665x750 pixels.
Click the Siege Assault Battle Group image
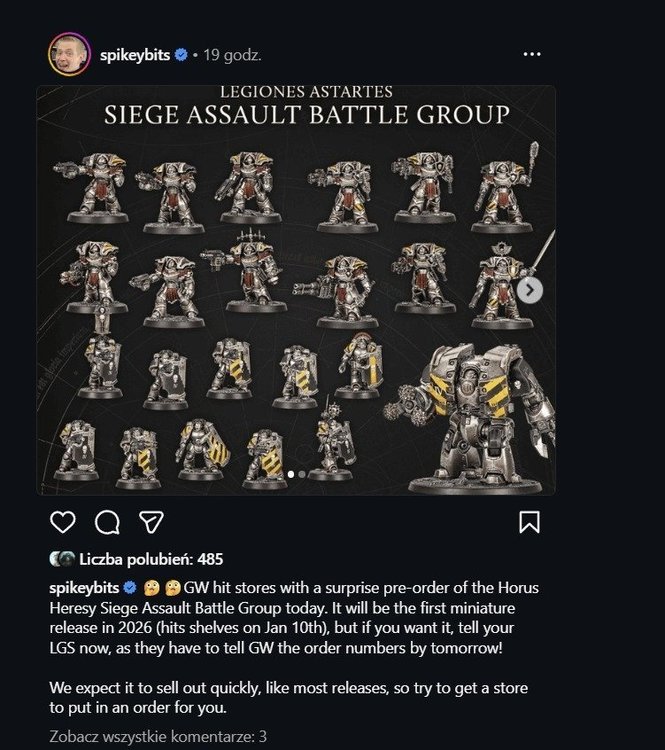click(x=296, y=290)
